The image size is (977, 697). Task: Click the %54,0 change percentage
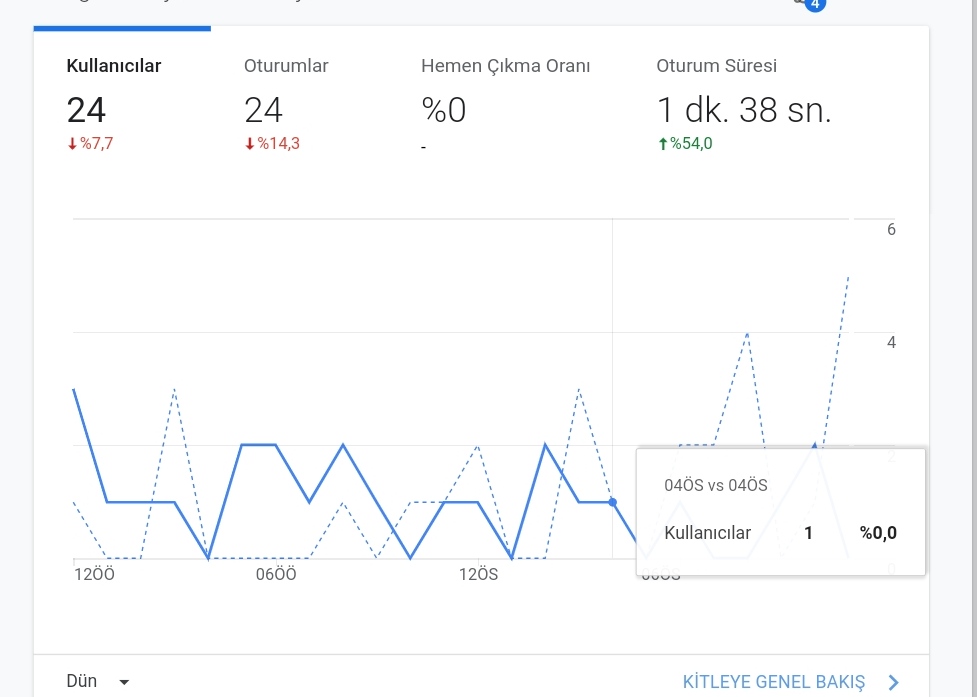(x=691, y=144)
